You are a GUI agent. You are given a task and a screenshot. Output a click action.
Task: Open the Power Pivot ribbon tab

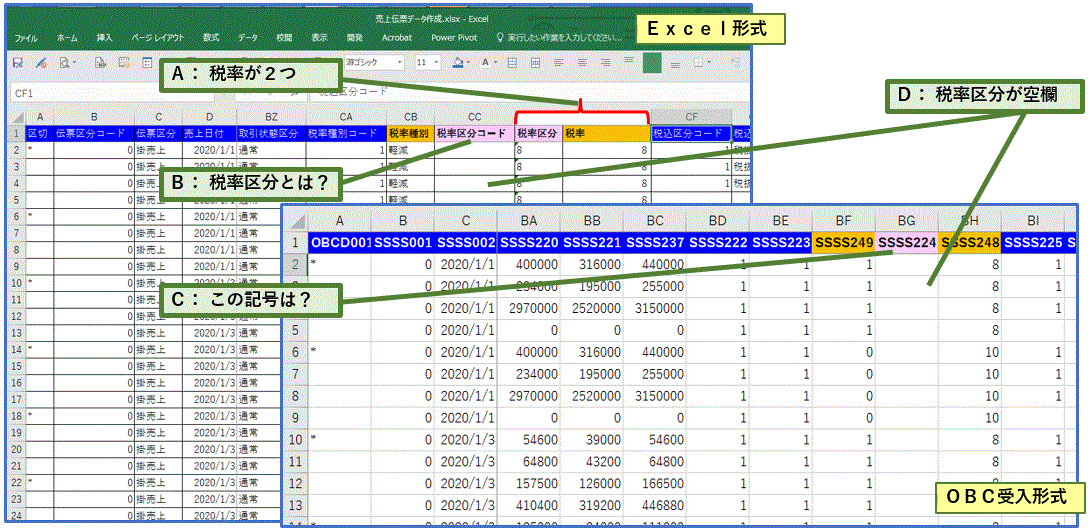(455, 37)
